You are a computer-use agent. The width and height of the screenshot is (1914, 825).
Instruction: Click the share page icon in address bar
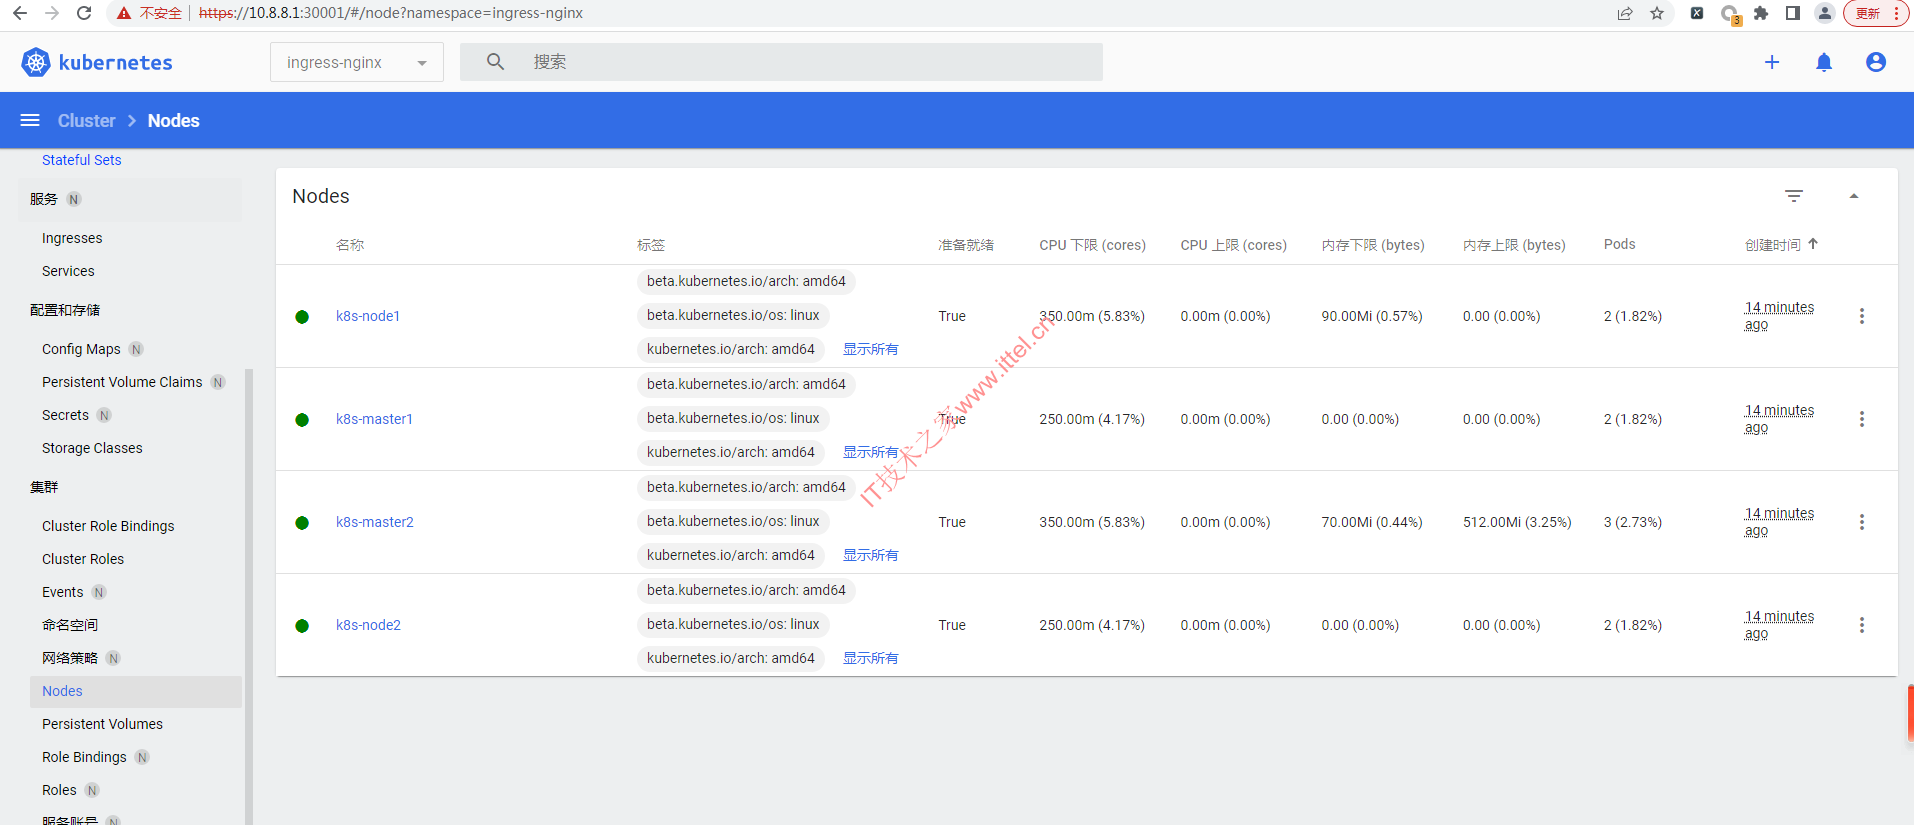point(1625,13)
